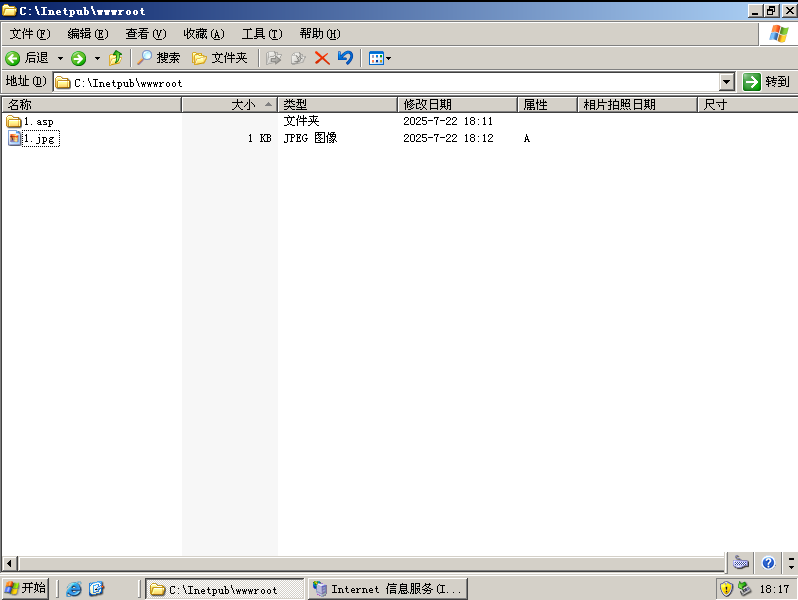Click the Move To toolbar icon
The image size is (798, 600).
274,58
